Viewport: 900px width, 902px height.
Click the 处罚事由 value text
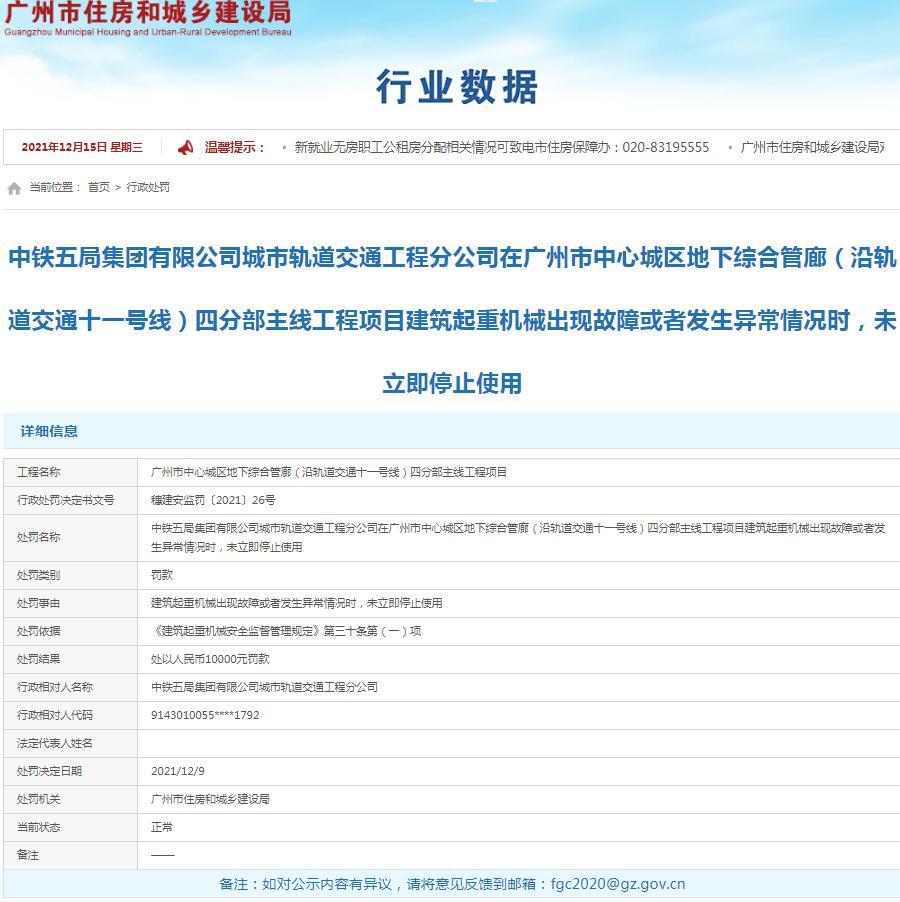297,603
